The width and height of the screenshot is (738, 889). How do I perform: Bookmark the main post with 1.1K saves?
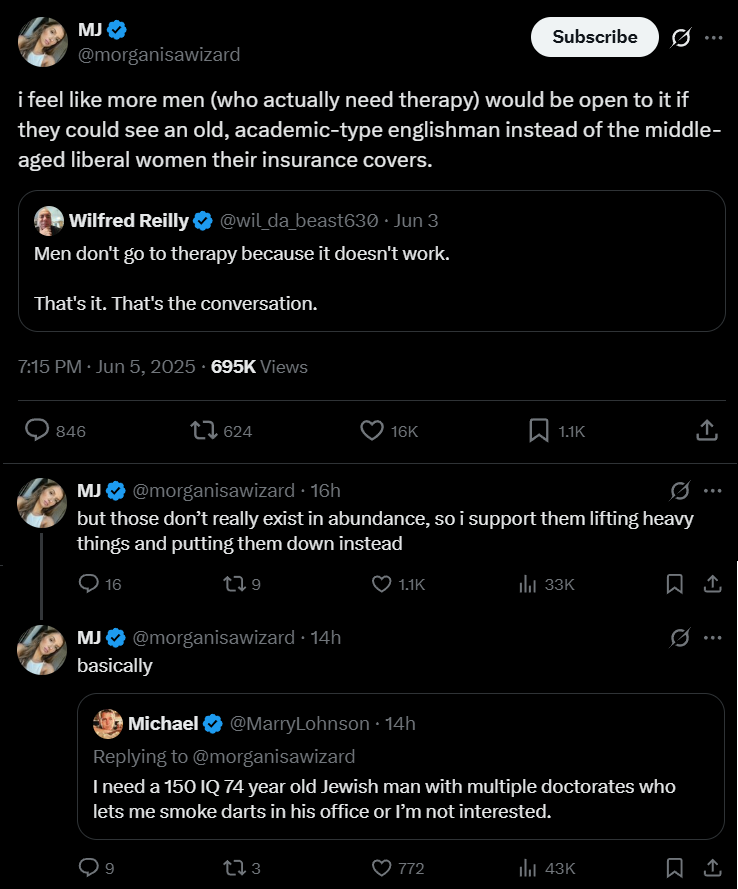coord(539,430)
